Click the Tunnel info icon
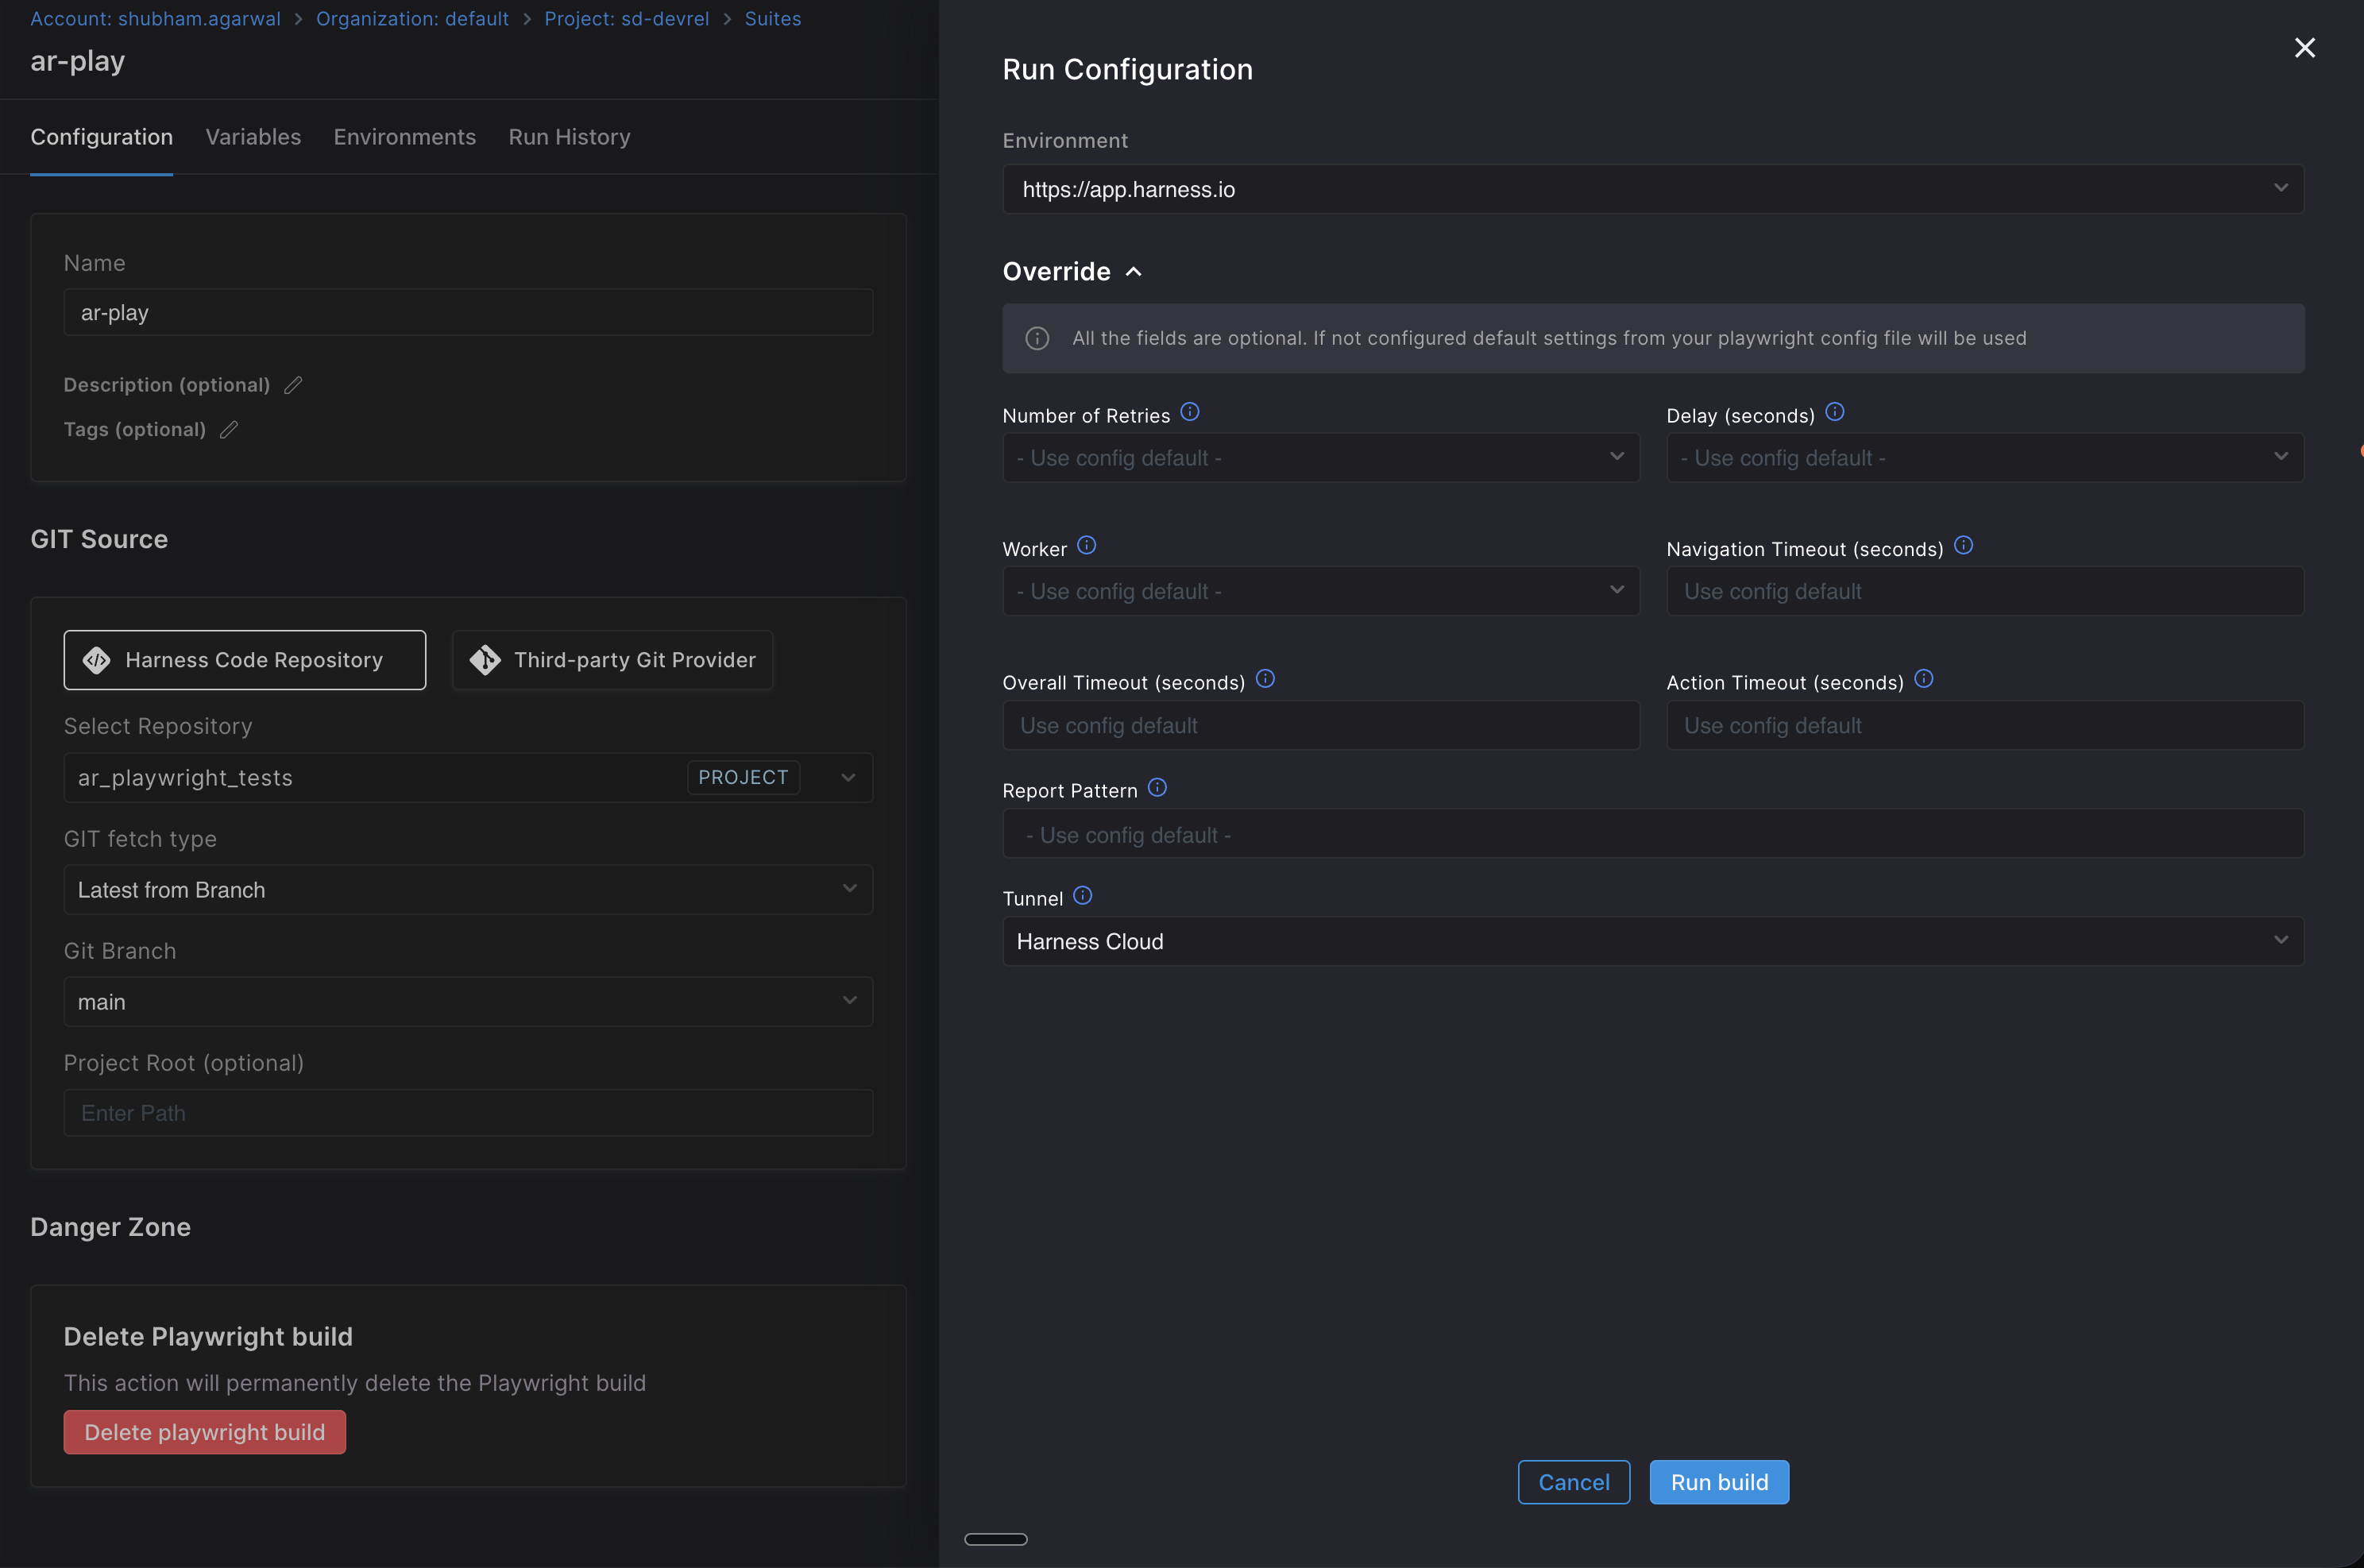The image size is (2364, 1568). [1082, 896]
